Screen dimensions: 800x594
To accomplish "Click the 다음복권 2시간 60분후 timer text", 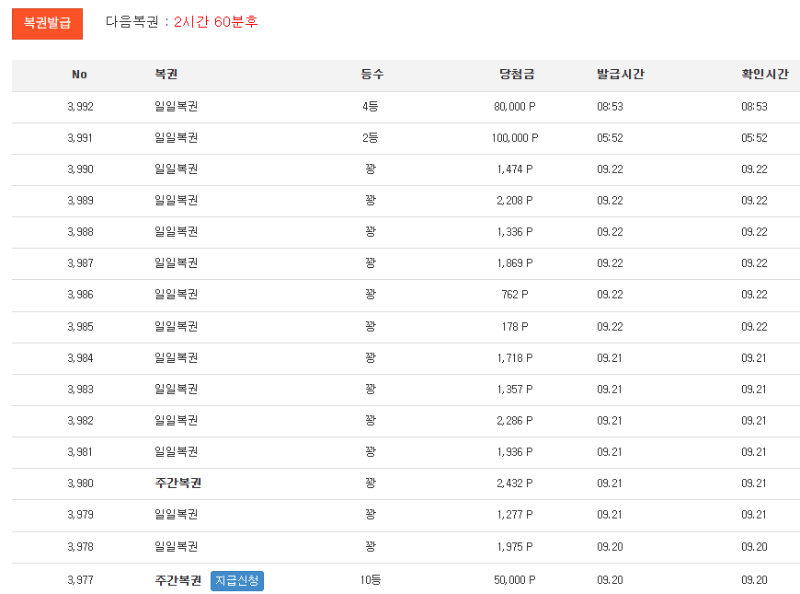I will pos(182,22).
